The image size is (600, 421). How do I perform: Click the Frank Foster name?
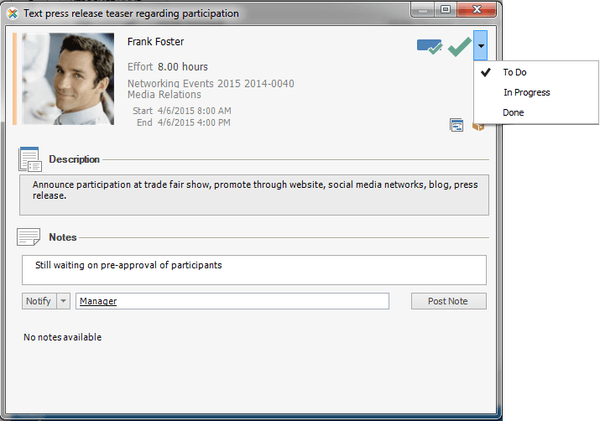(155, 42)
